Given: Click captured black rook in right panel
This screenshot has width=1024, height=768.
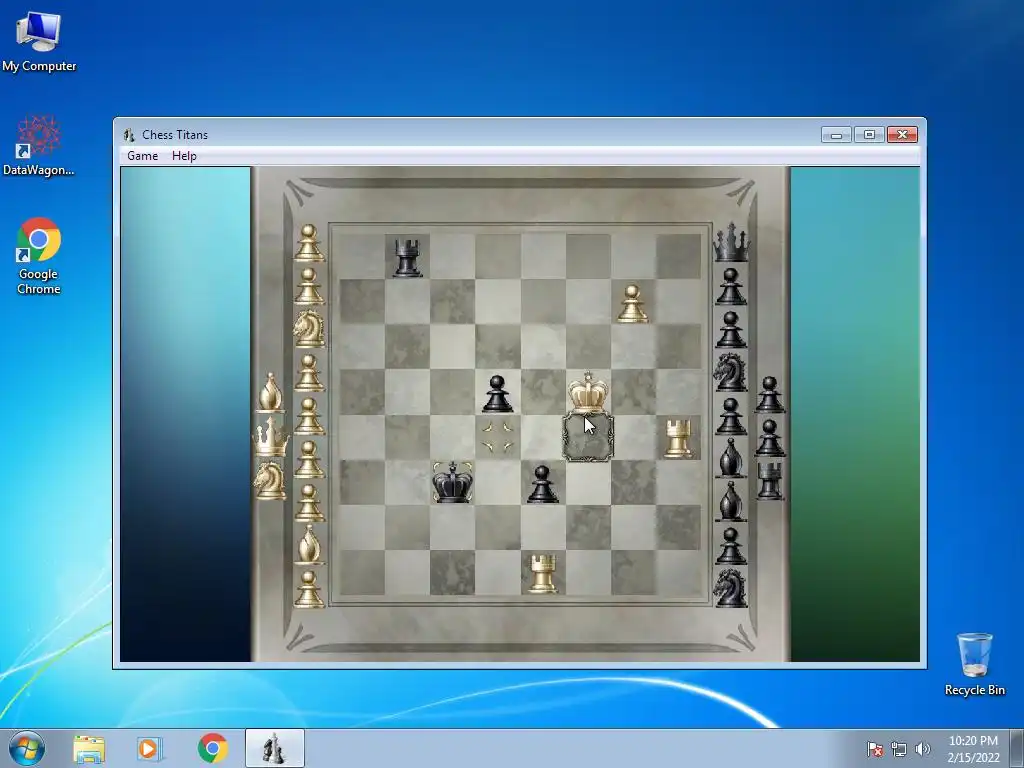Looking at the screenshot, I should tap(770, 481).
